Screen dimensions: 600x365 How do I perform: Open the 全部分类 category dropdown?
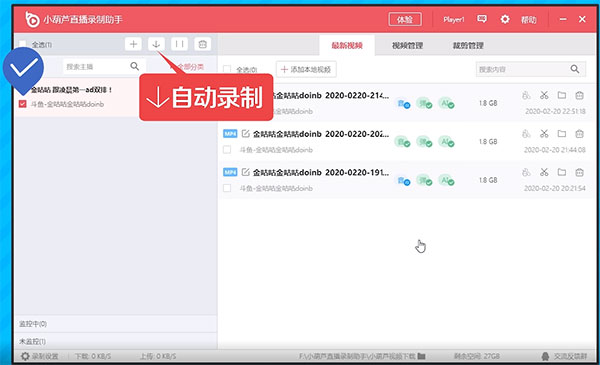point(188,67)
